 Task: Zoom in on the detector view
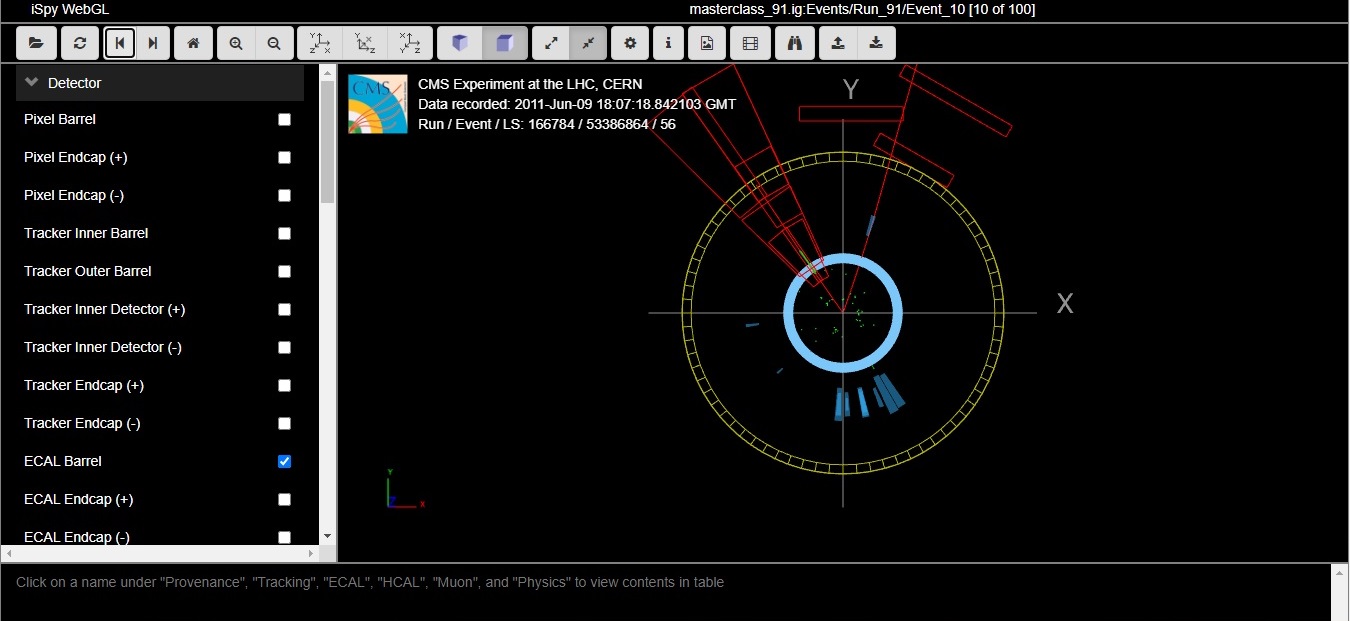236,43
